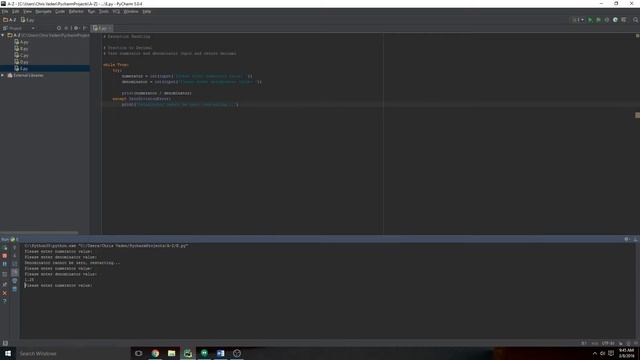Screen dimensions: 640x360
Task: Stop the running process red button
Action: 4,256
